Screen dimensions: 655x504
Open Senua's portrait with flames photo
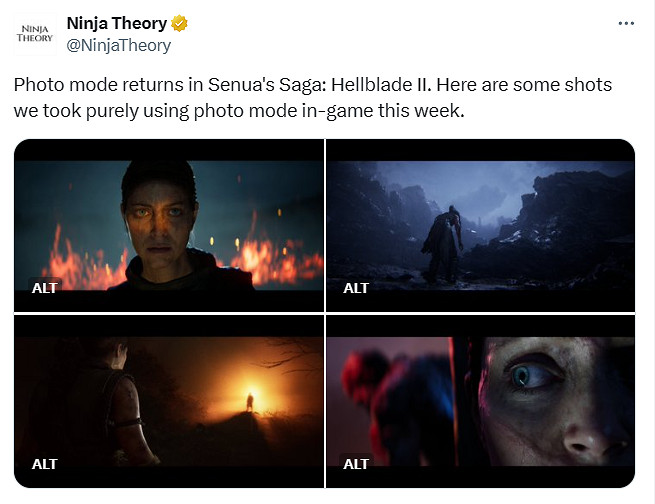pos(169,225)
